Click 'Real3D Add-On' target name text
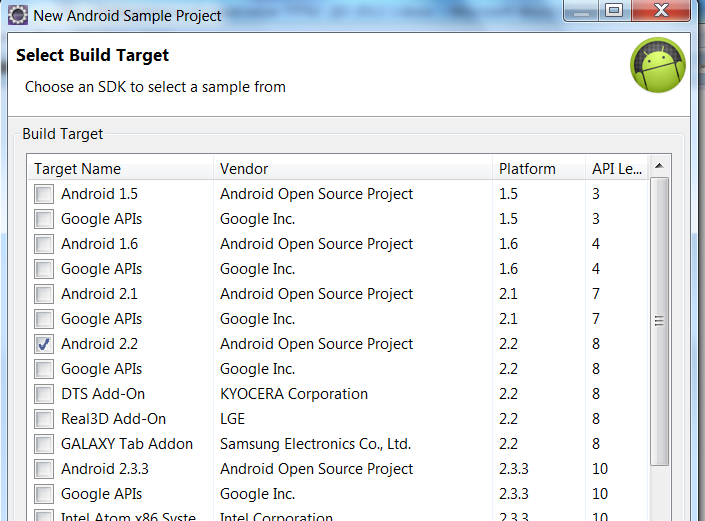705x521 pixels. (113, 419)
